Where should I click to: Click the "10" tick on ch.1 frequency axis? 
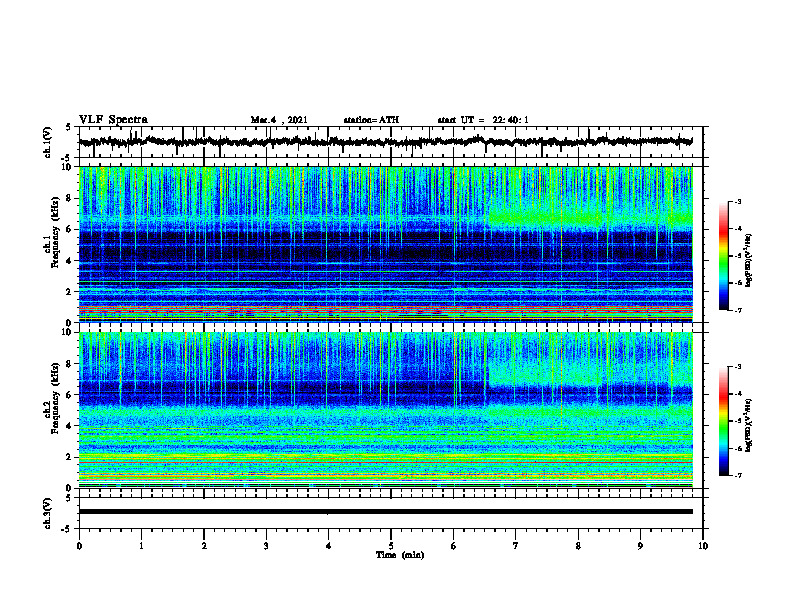coord(68,167)
